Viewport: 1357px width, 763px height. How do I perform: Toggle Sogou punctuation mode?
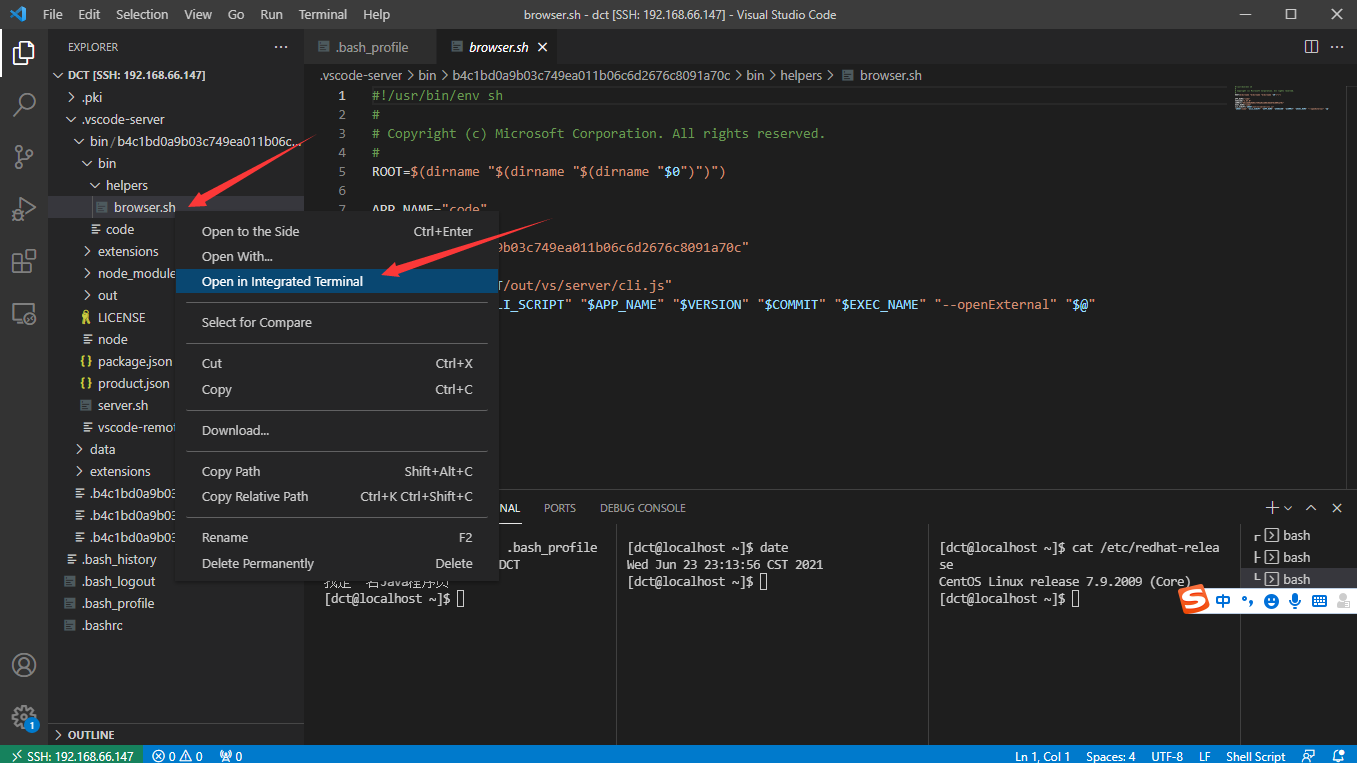coord(1247,601)
